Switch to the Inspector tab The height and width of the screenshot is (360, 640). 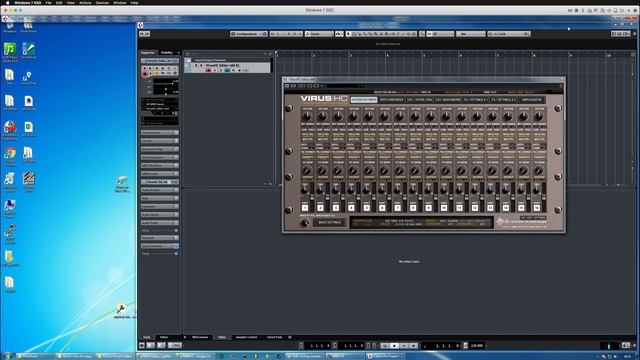(148, 53)
